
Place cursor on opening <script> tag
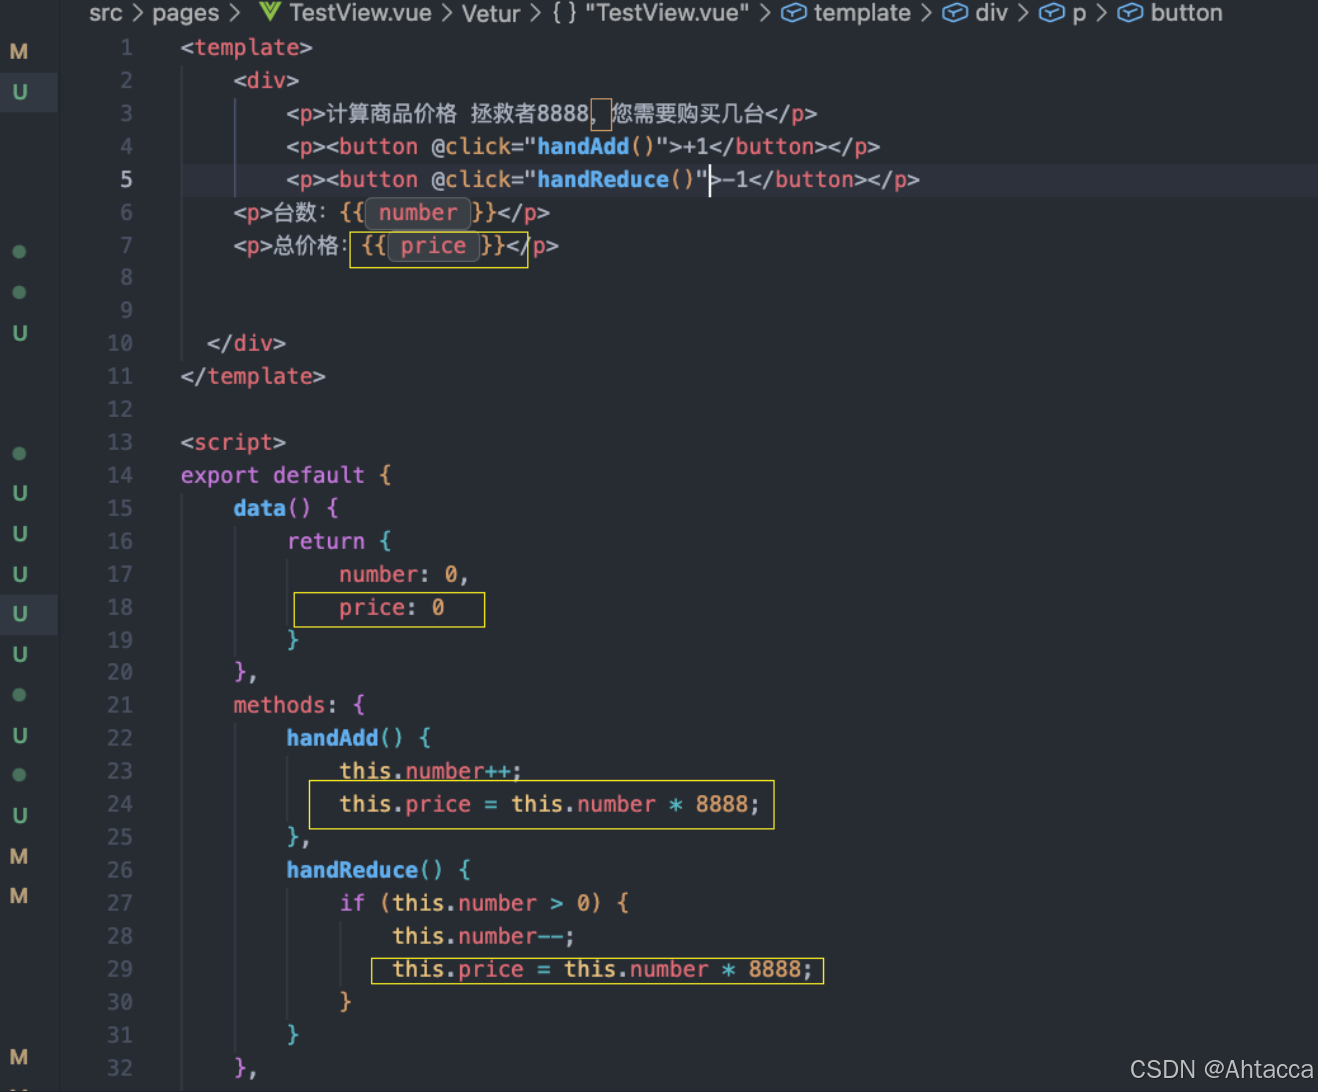pyautogui.click(x=233, y=442)
